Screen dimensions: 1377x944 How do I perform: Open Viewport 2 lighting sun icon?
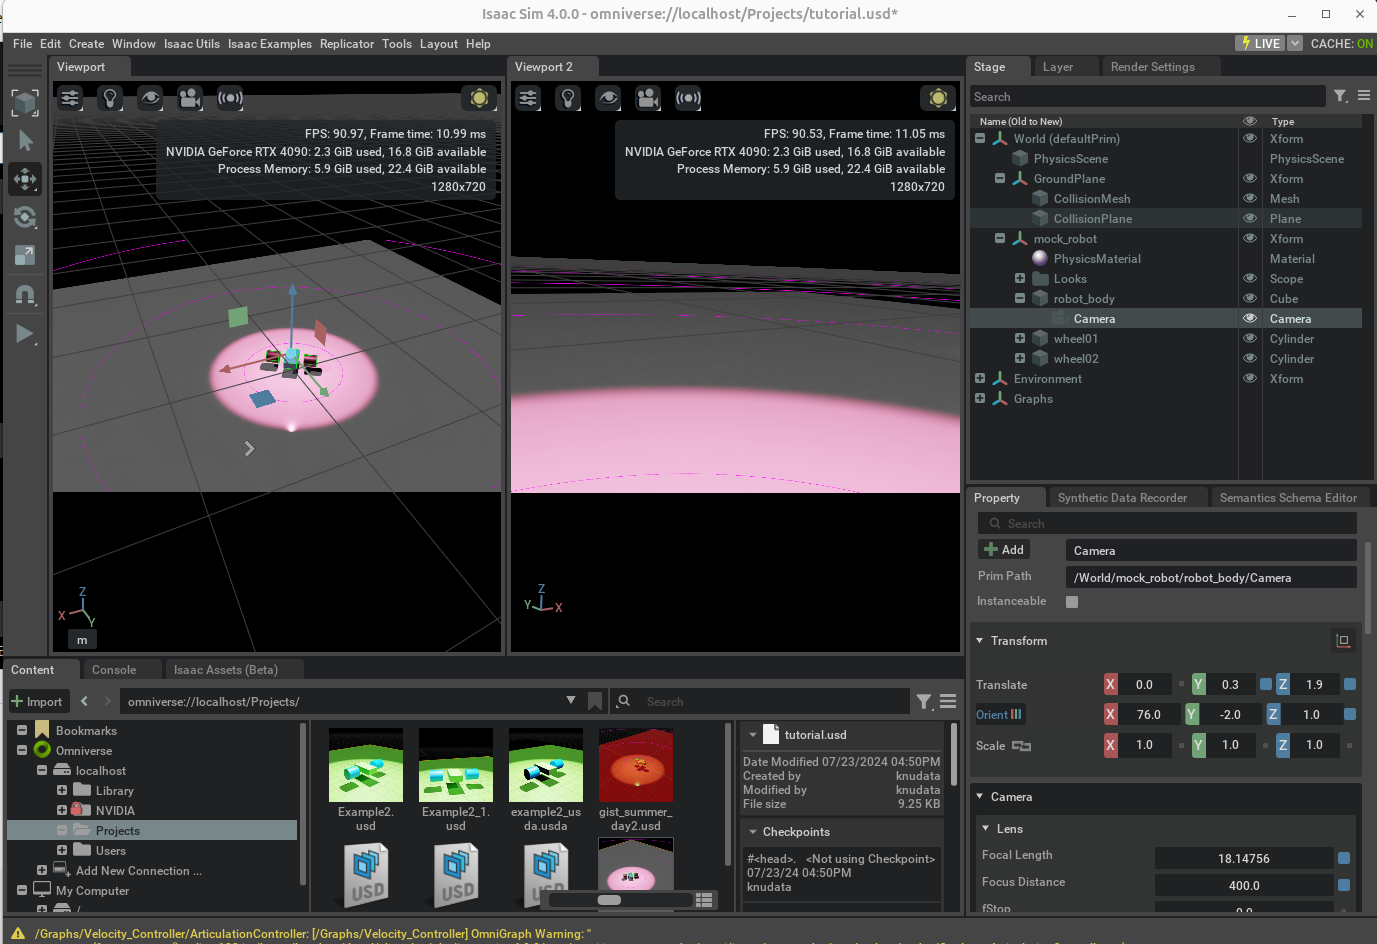[x=938, y=98]
